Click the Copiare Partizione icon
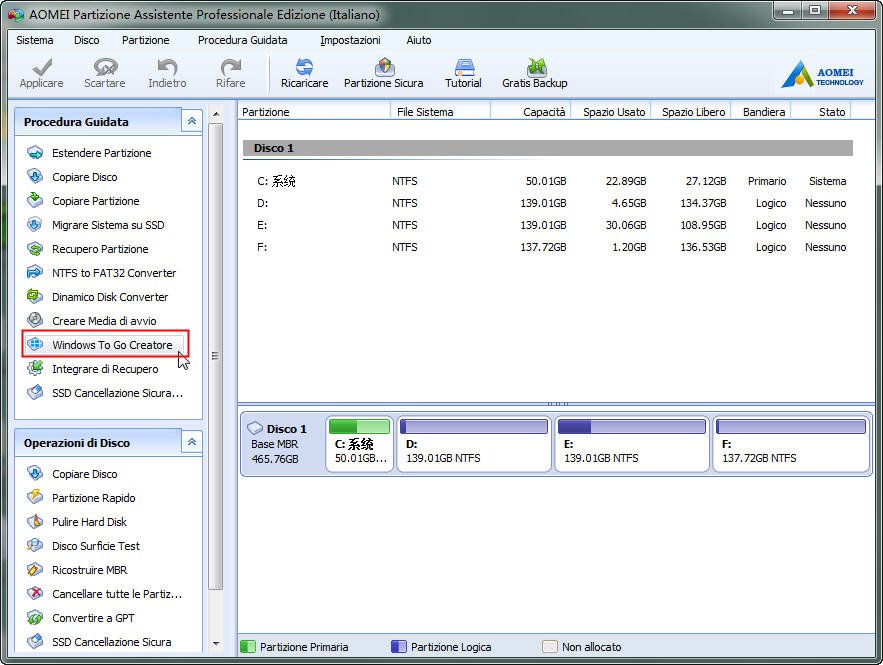The image size is (883, 665). [x=35, y=200]
